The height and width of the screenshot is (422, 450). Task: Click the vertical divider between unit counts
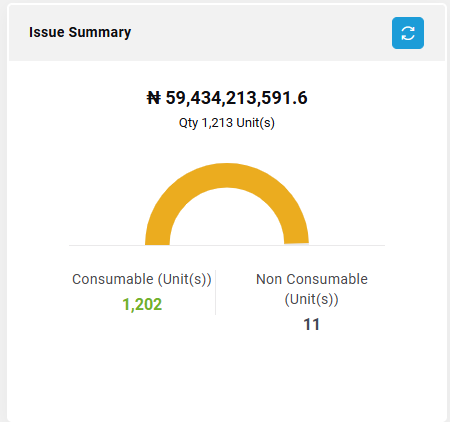[215, 292]
